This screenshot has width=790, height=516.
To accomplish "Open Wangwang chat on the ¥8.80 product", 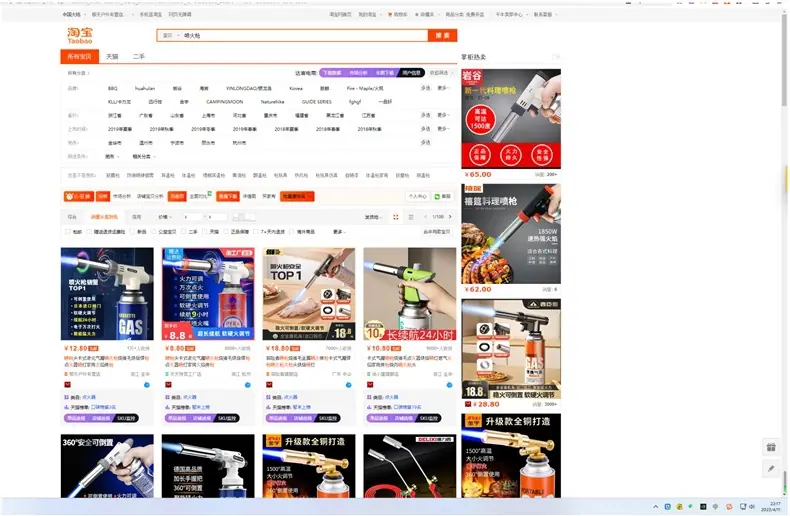I will coord(247,385).
